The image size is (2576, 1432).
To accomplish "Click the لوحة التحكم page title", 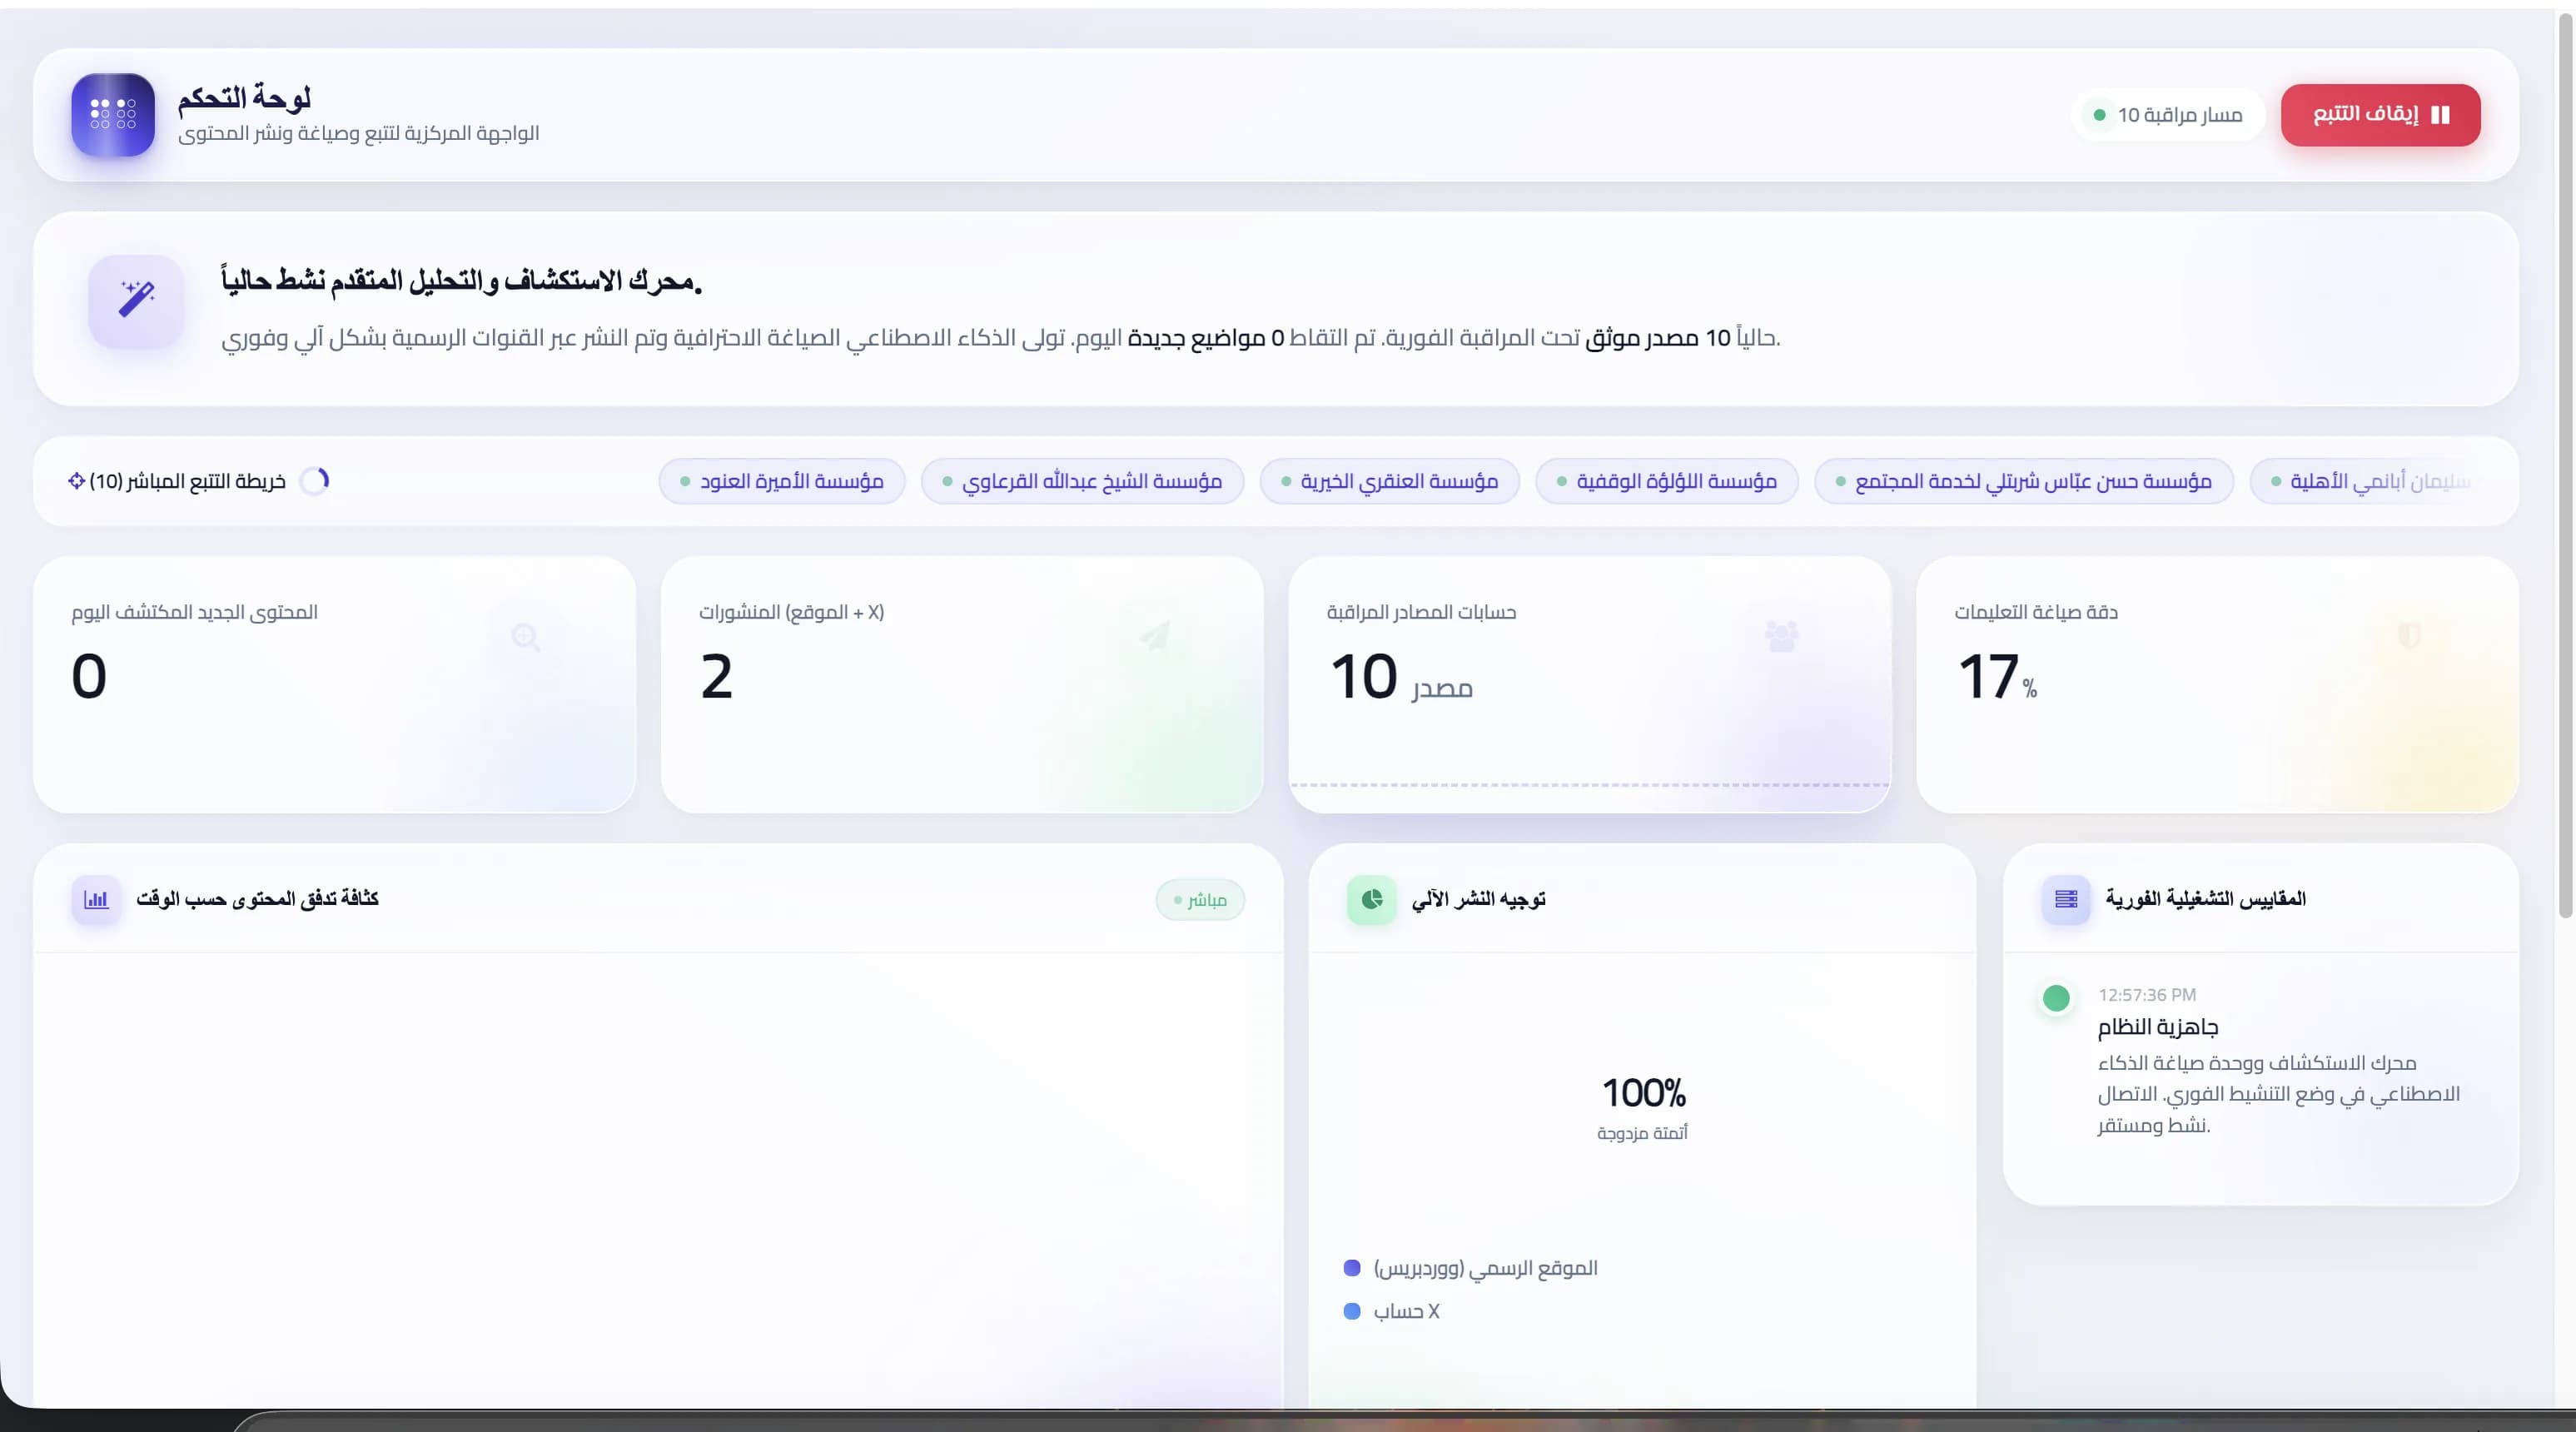I will [244, 98].
